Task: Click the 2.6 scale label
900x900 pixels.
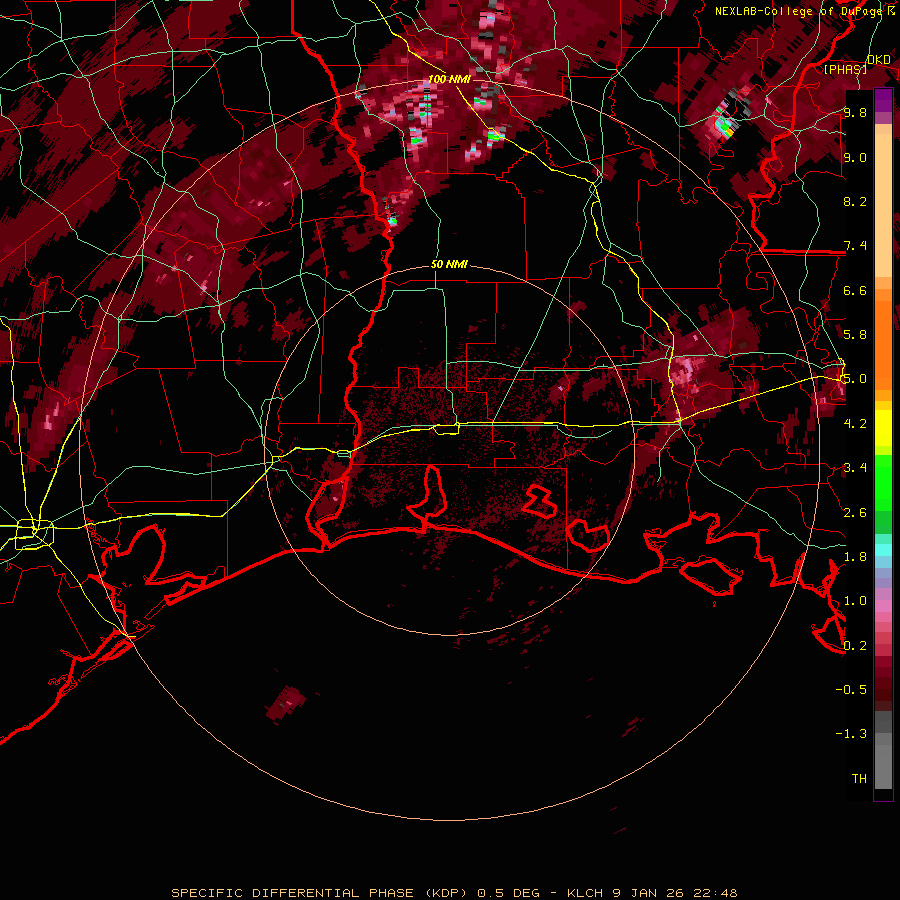Action: (855, 512)
